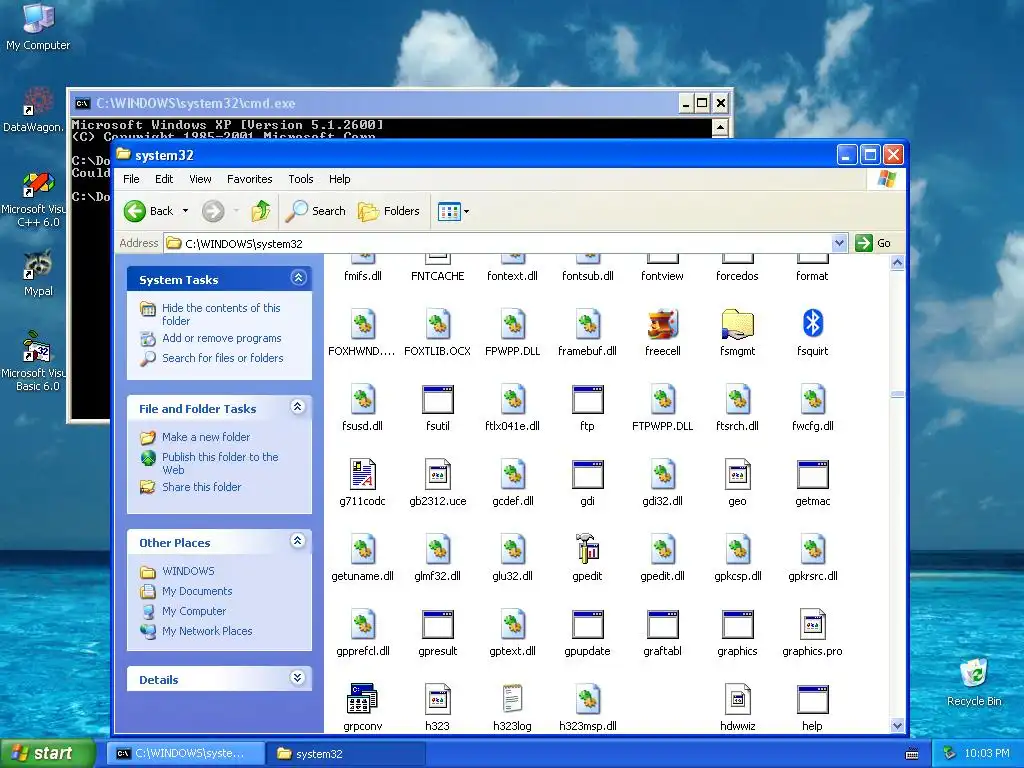
Task: Click the file list scroll down arrow
Action: pyautogui.click(x=897, y=725)
